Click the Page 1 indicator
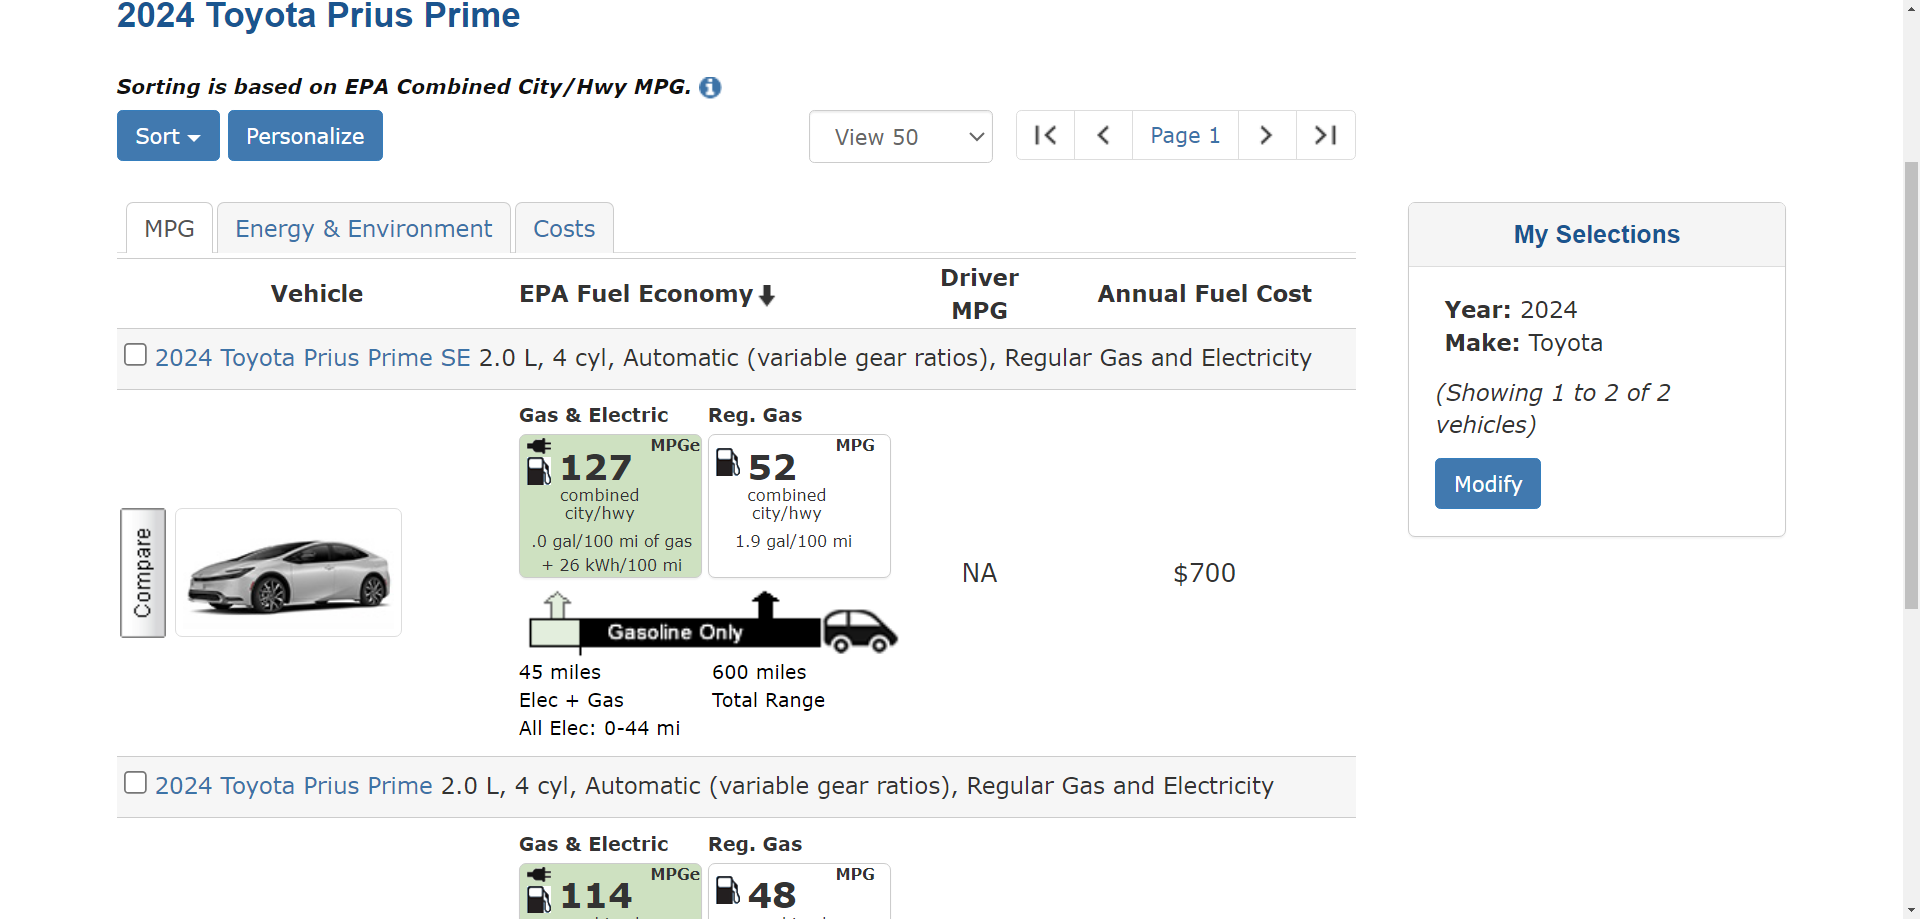Screen dimensions: 1920x919 tap(1185, 135)
